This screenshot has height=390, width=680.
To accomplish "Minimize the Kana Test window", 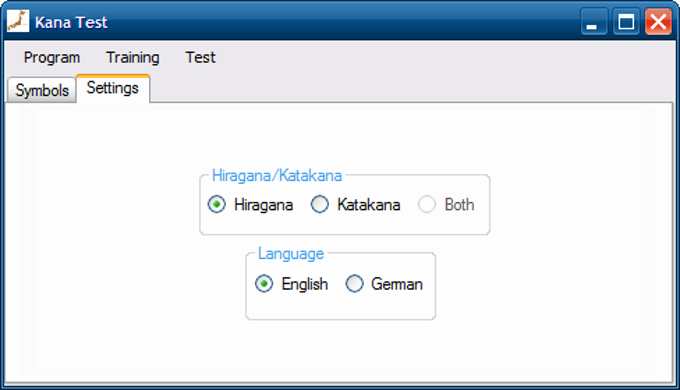I will click(594, 21).
